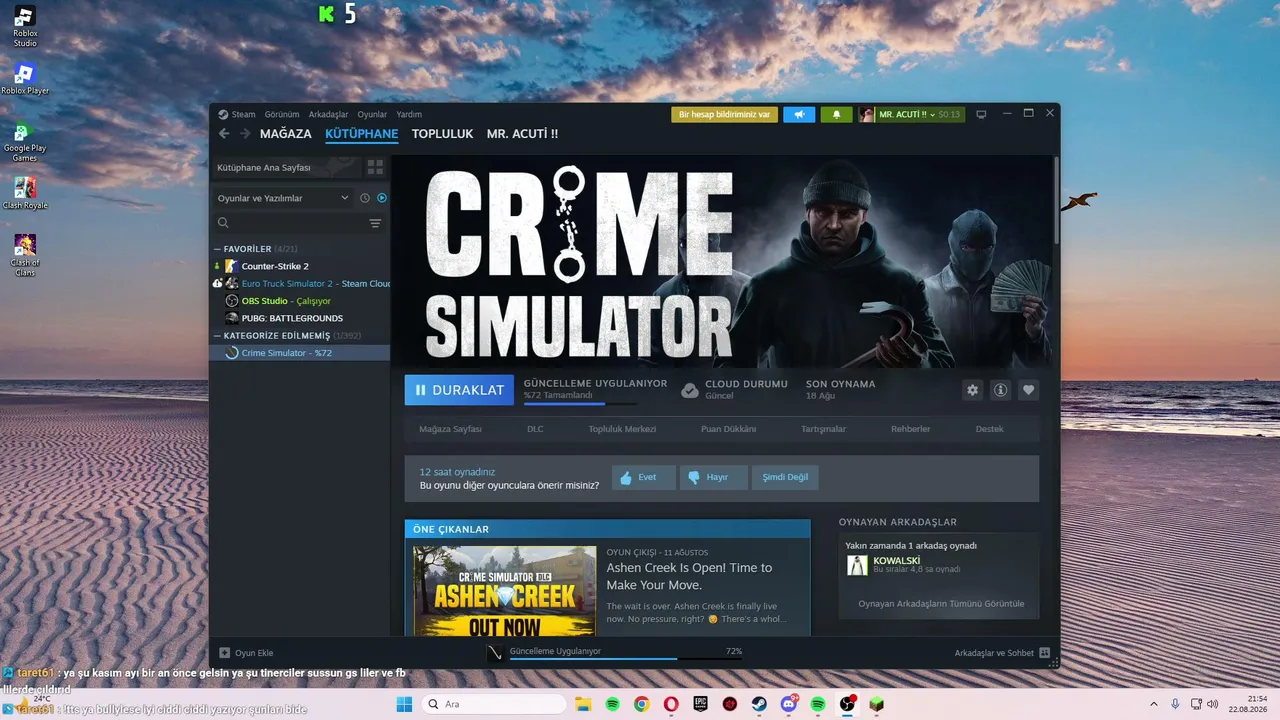Switch Steam to Big Picture mode icon

tap(981, 114)
